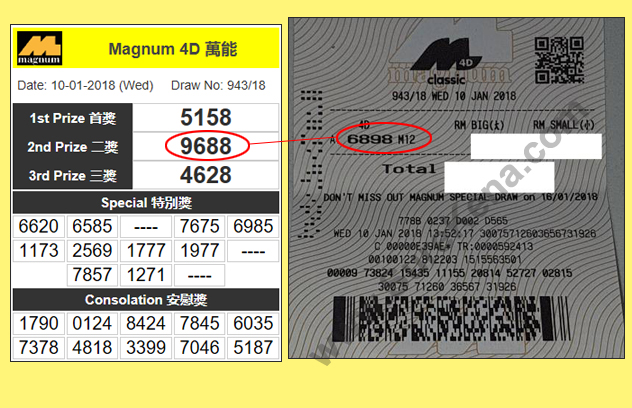Screen dimensions: 632x408
Task: Click ticket code '778B 0237 D002 D565'
Action: tap(453, 221)
